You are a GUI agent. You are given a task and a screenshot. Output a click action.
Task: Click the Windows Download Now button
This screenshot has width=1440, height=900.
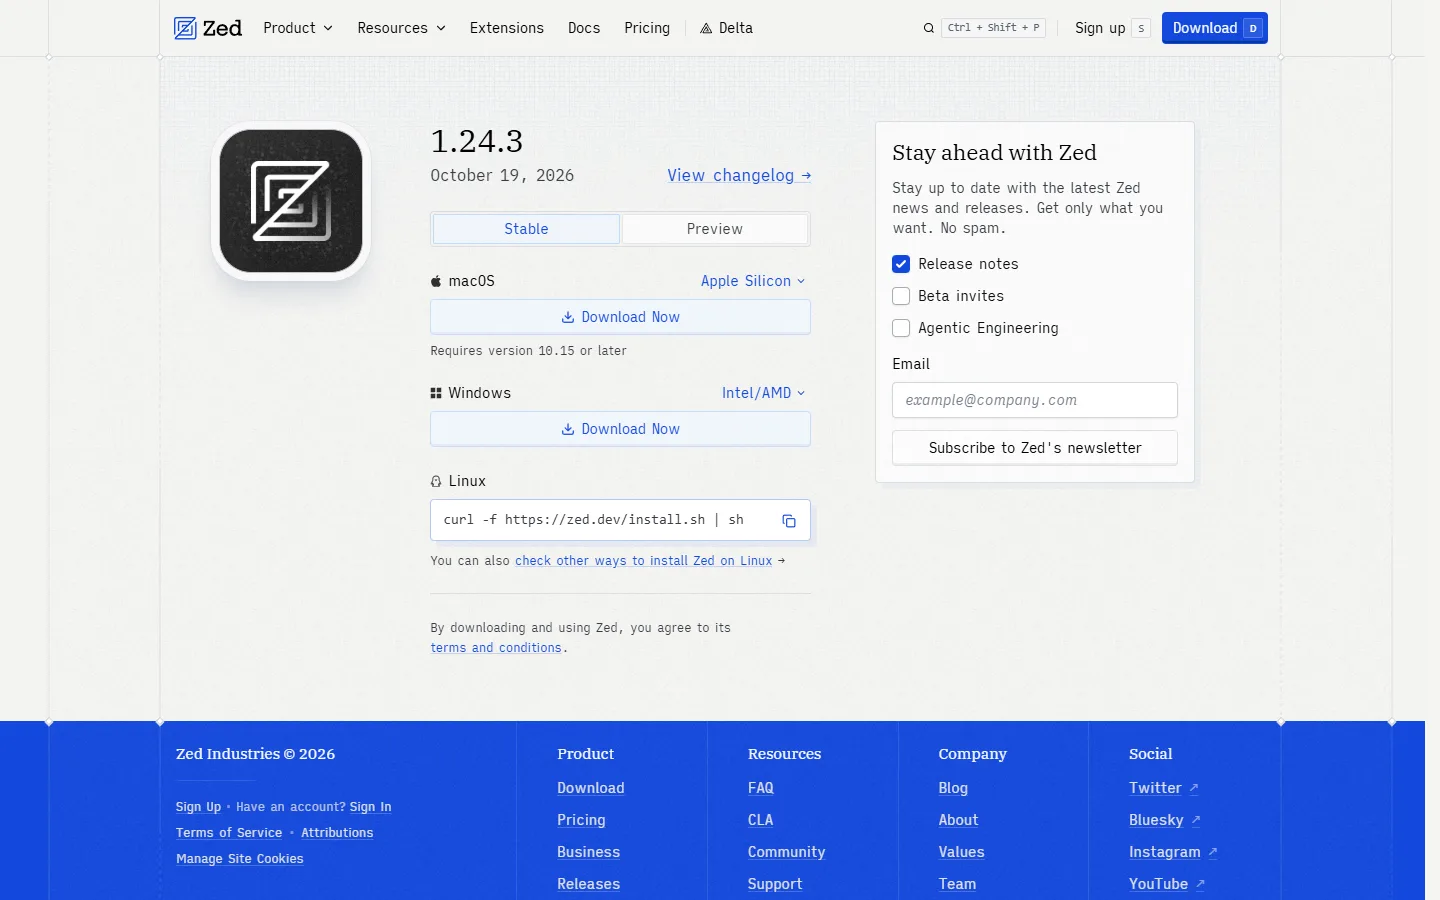(620, 429)
